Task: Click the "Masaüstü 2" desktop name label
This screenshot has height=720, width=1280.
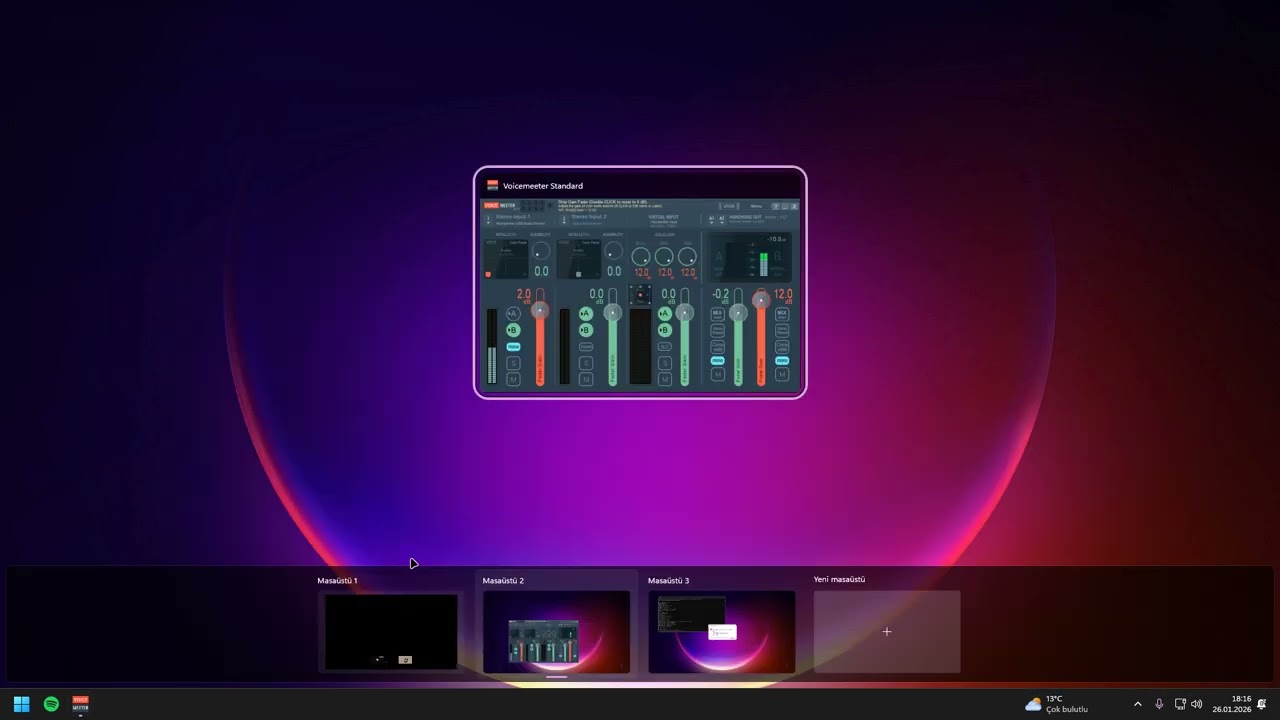Action: (x=503, y=580)
